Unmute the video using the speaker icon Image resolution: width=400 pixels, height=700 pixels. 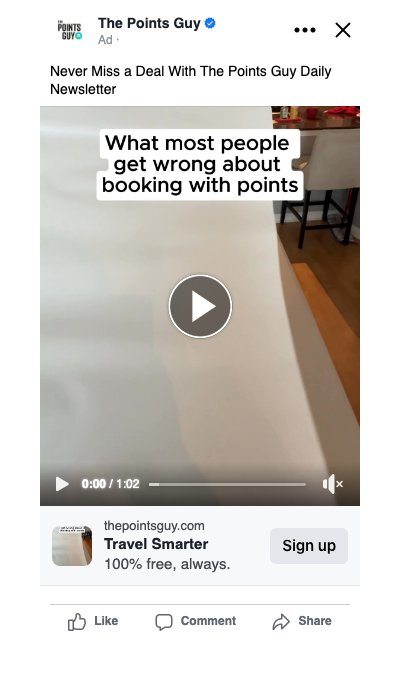point(333,484)
